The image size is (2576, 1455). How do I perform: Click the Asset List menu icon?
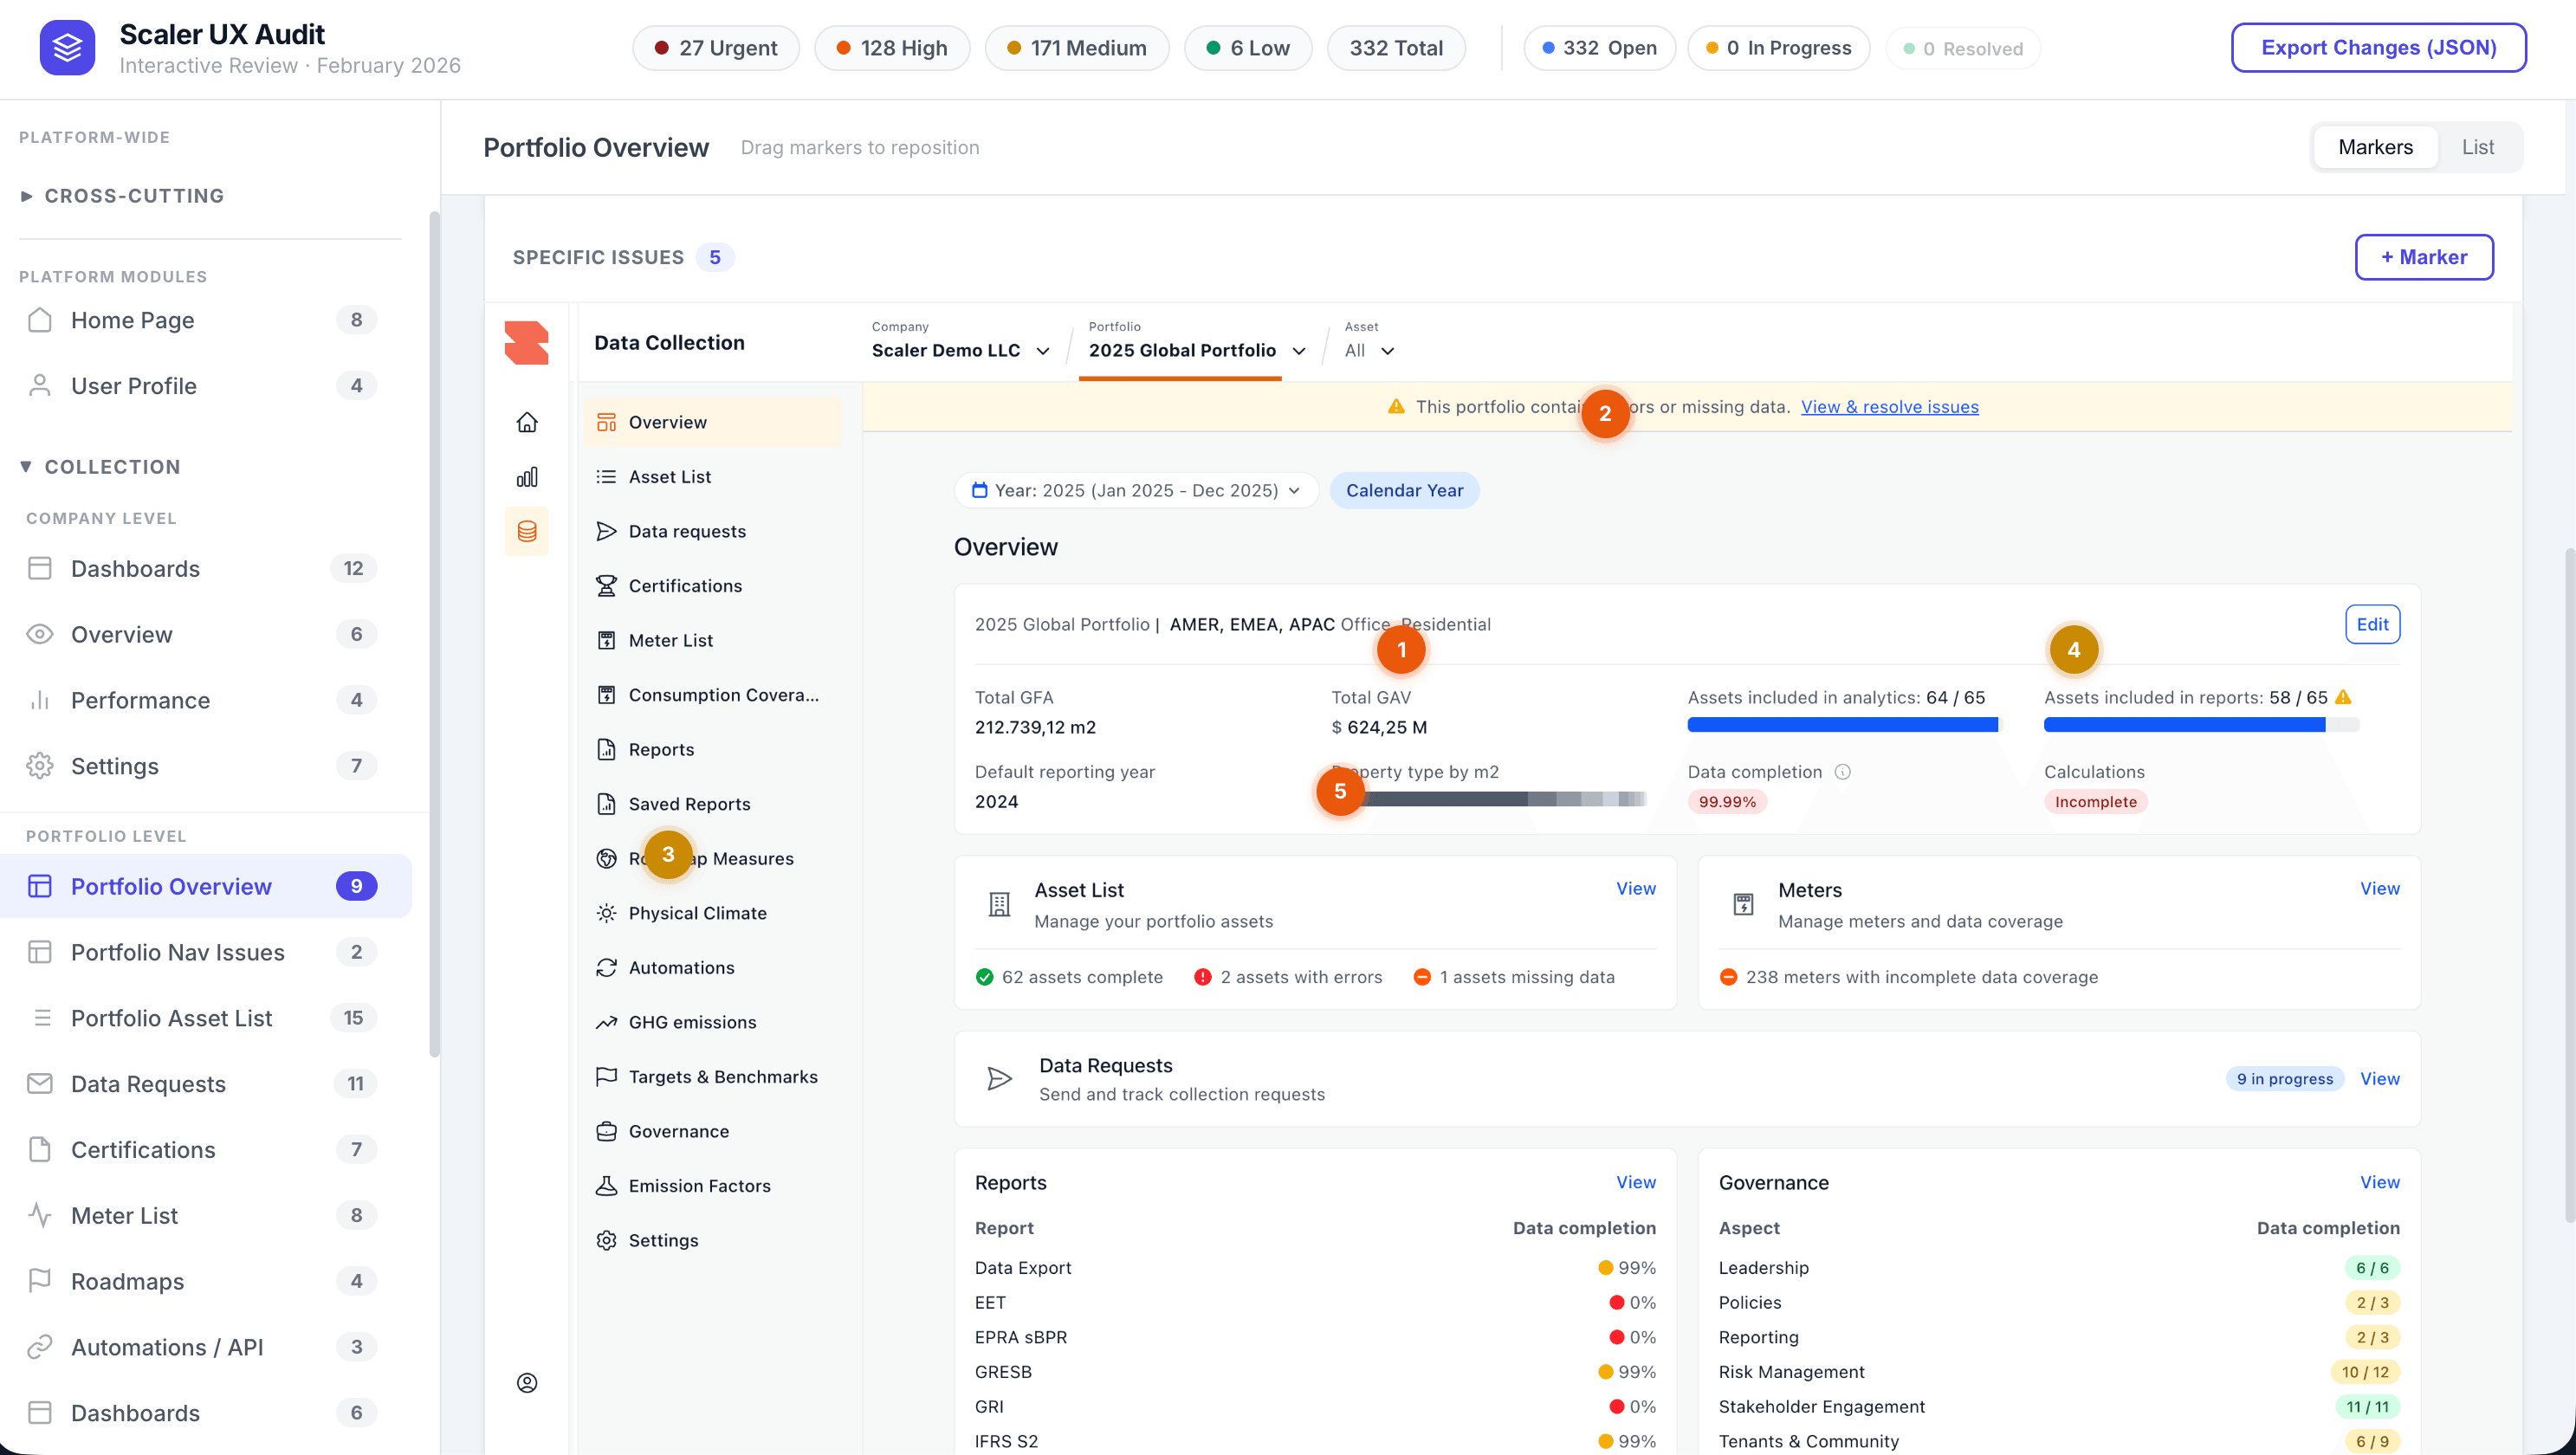pyautogui.click(x=606, y=477)
